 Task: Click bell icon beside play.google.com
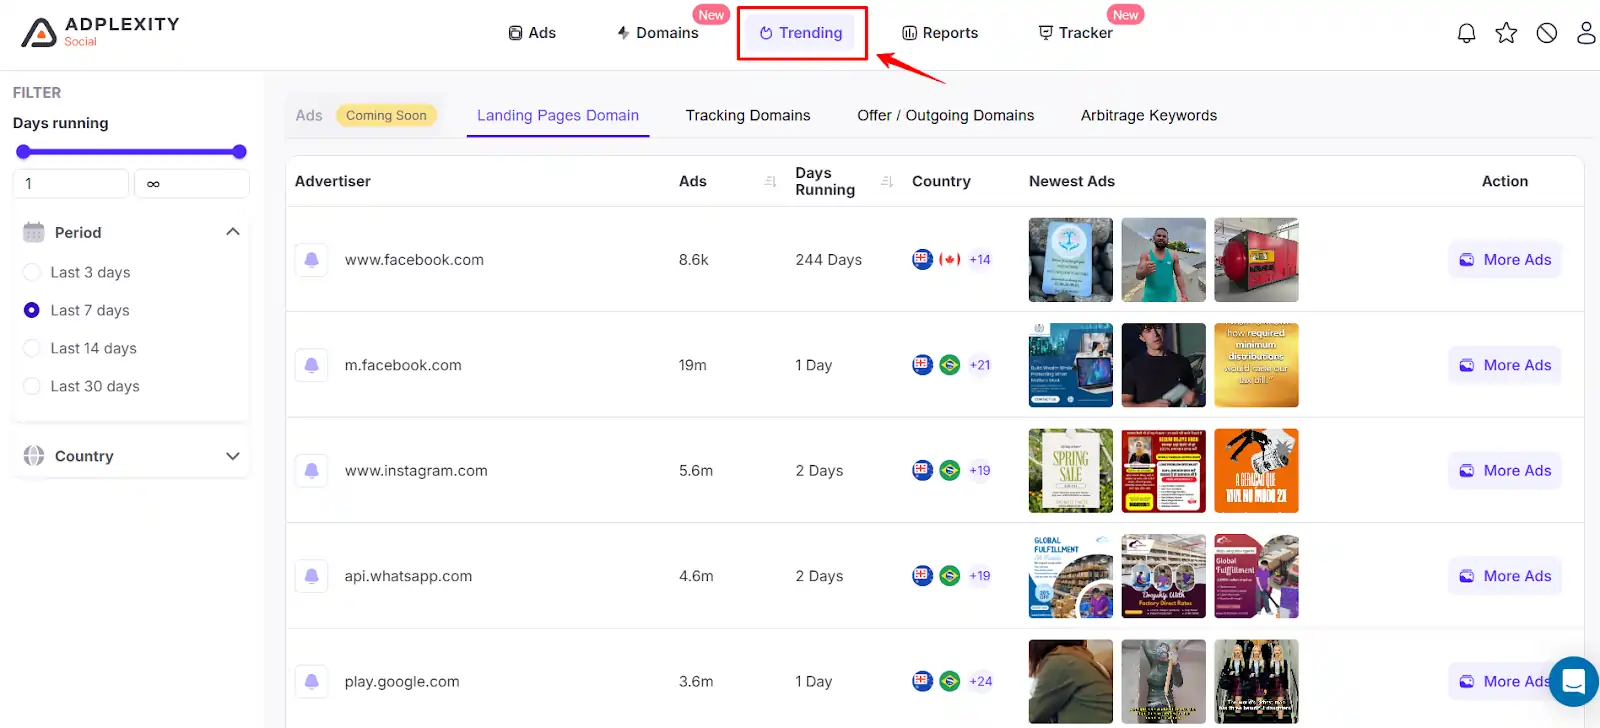[311, 682]
